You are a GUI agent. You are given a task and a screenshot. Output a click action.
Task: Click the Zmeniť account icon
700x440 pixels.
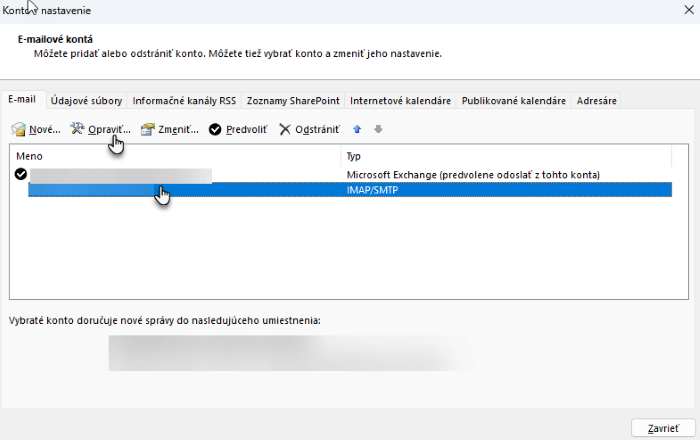[x=147, y=129]
